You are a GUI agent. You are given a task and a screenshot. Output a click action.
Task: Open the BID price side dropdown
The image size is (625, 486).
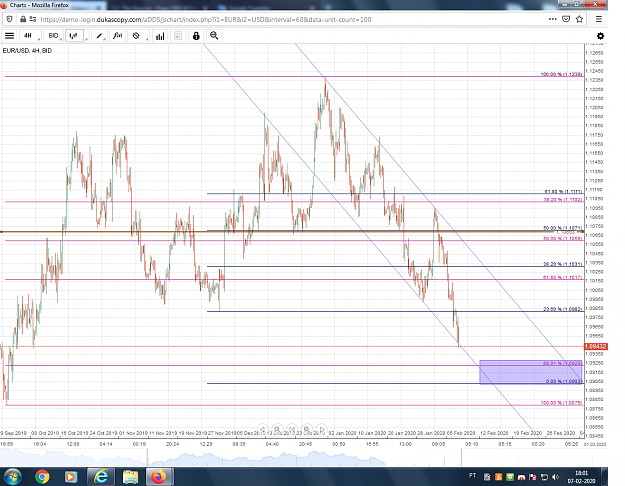(x=53, y=36)
